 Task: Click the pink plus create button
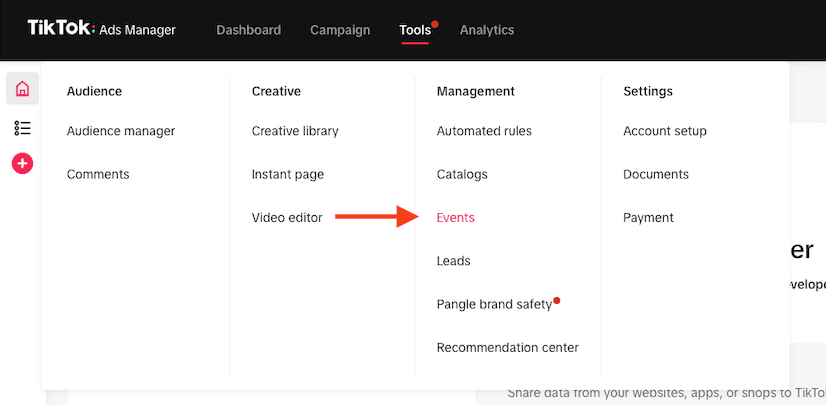(22, 164)
